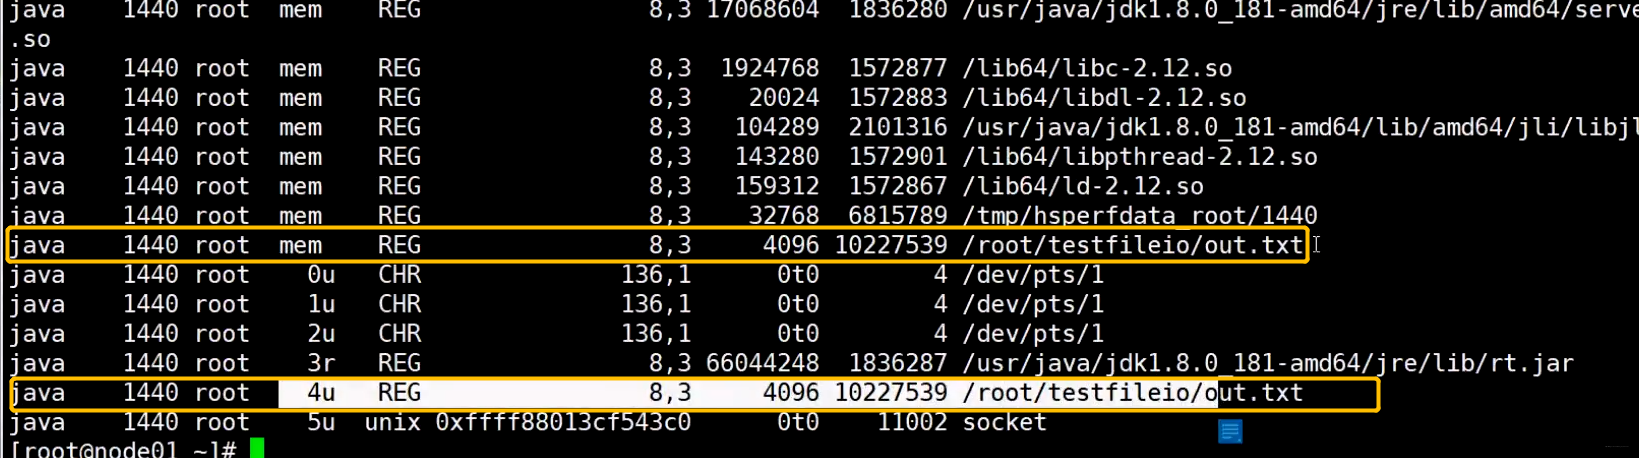The height and width of the screenshot is (458, 1639).
Task: Click the 0u file descriptor entry
Action: [321, 275]
